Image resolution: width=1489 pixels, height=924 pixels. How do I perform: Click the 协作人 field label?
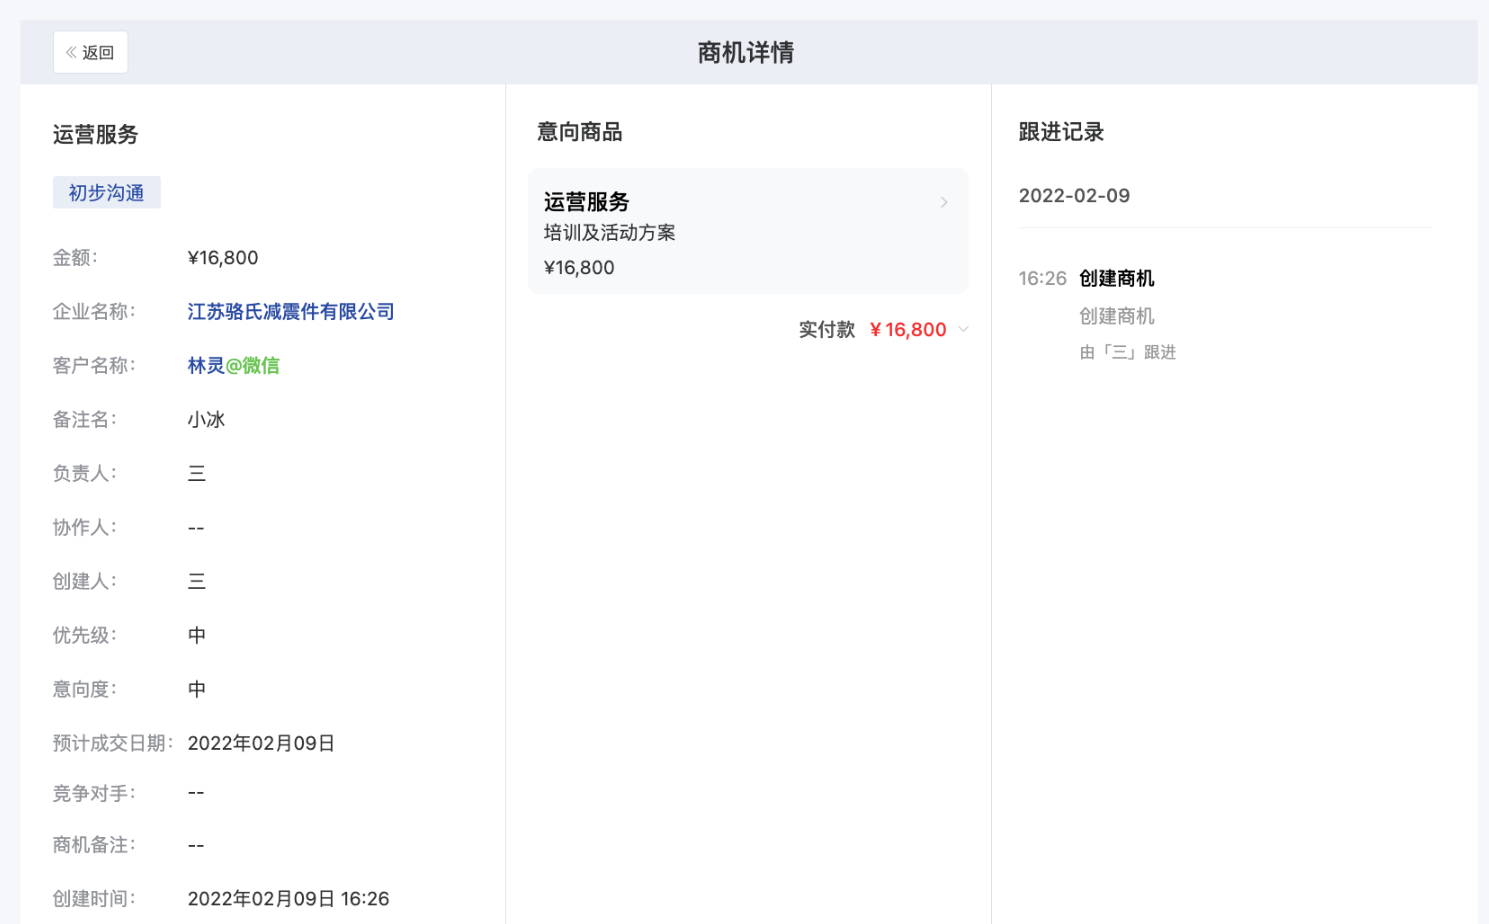[x=85, y=528]
